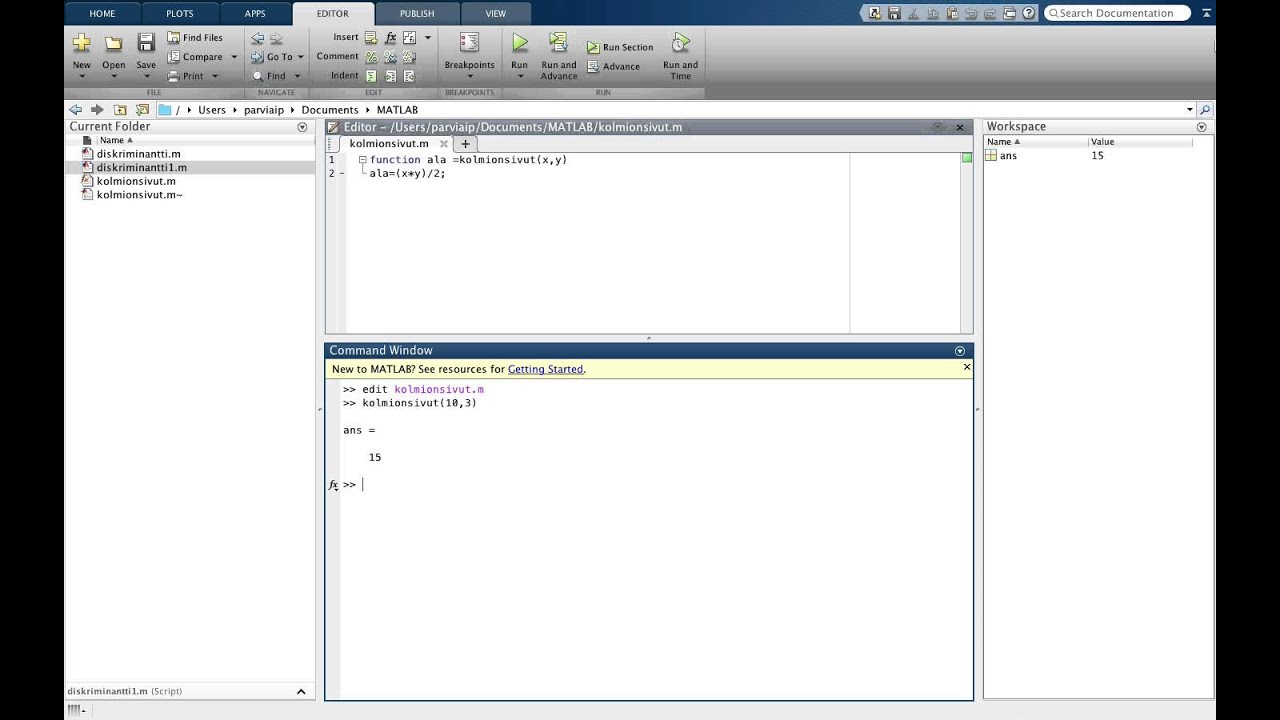Dismiss the New to MATLAB banner

point(967,367)
